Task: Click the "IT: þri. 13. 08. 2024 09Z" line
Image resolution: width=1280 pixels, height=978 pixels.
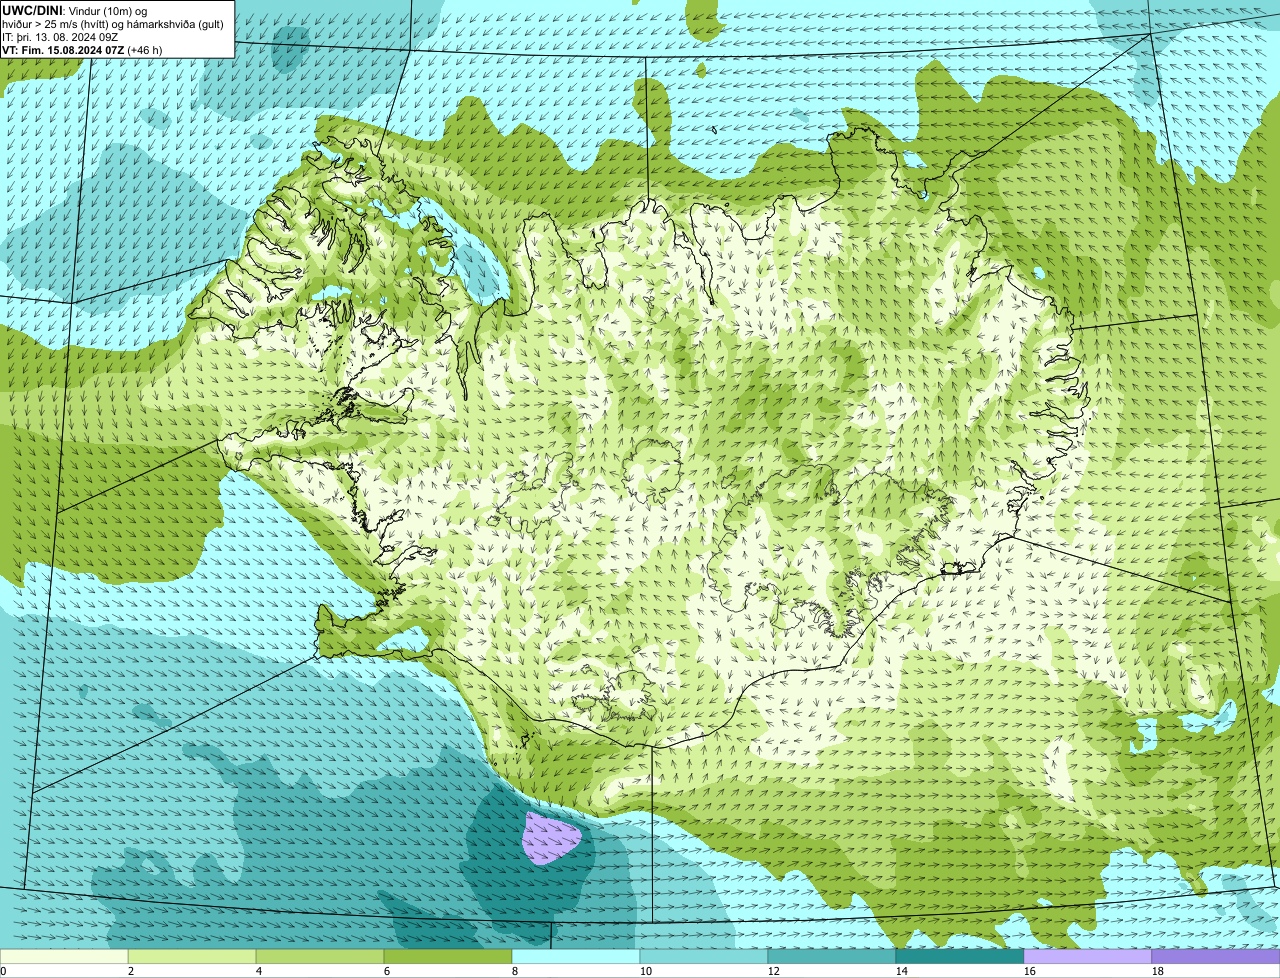Action: pos(60,37)
